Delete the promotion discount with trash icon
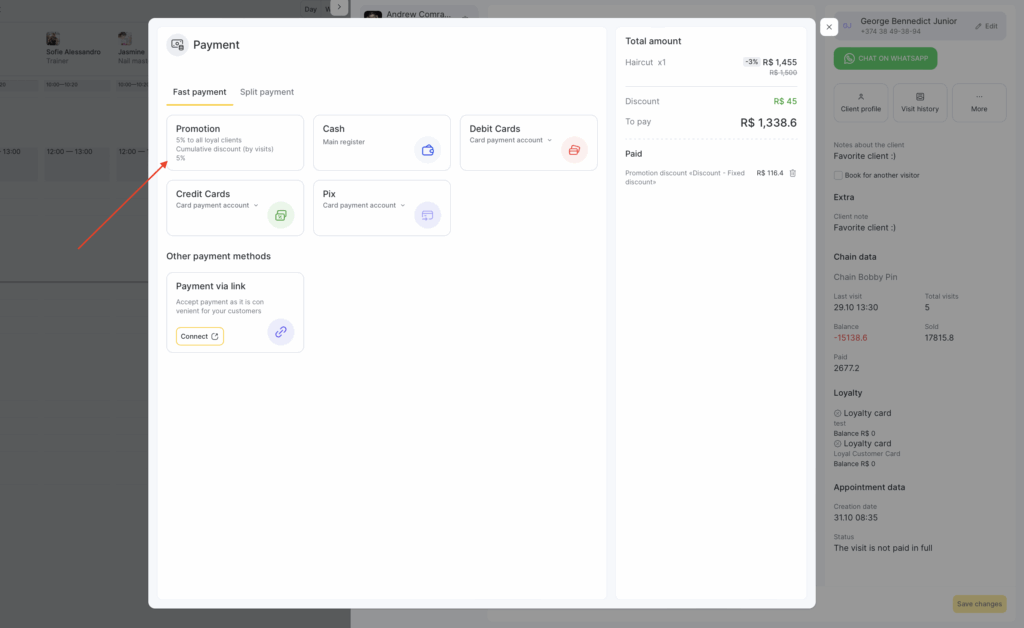 tap(793, 173)
